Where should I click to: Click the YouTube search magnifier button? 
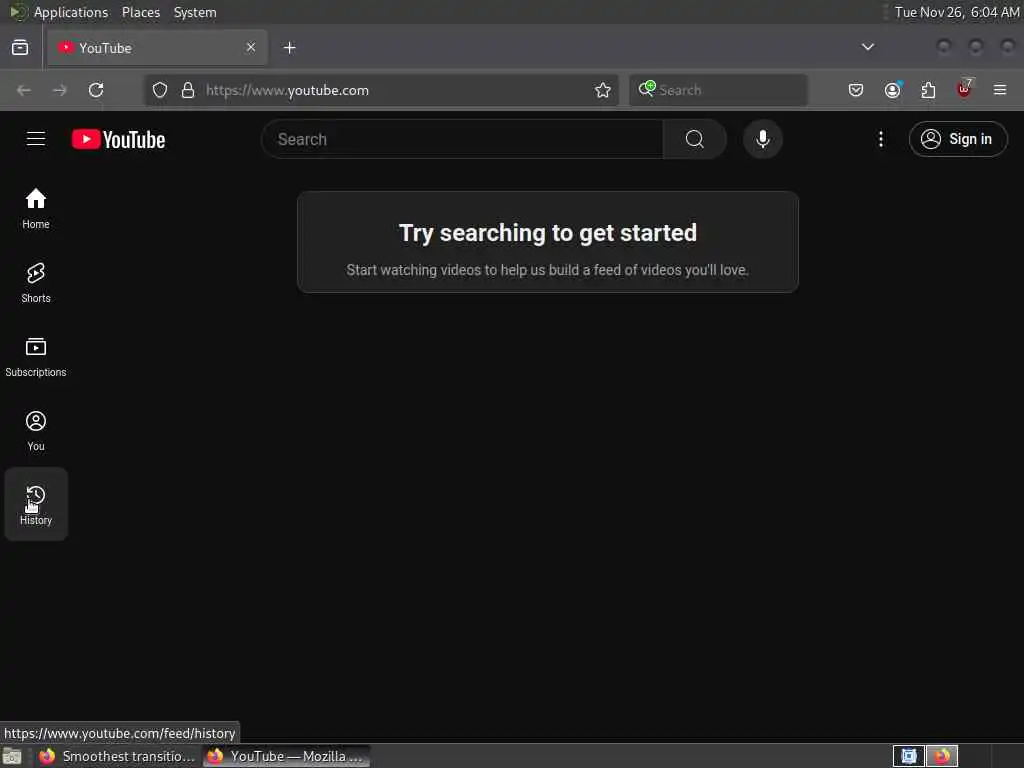point(695,139)
